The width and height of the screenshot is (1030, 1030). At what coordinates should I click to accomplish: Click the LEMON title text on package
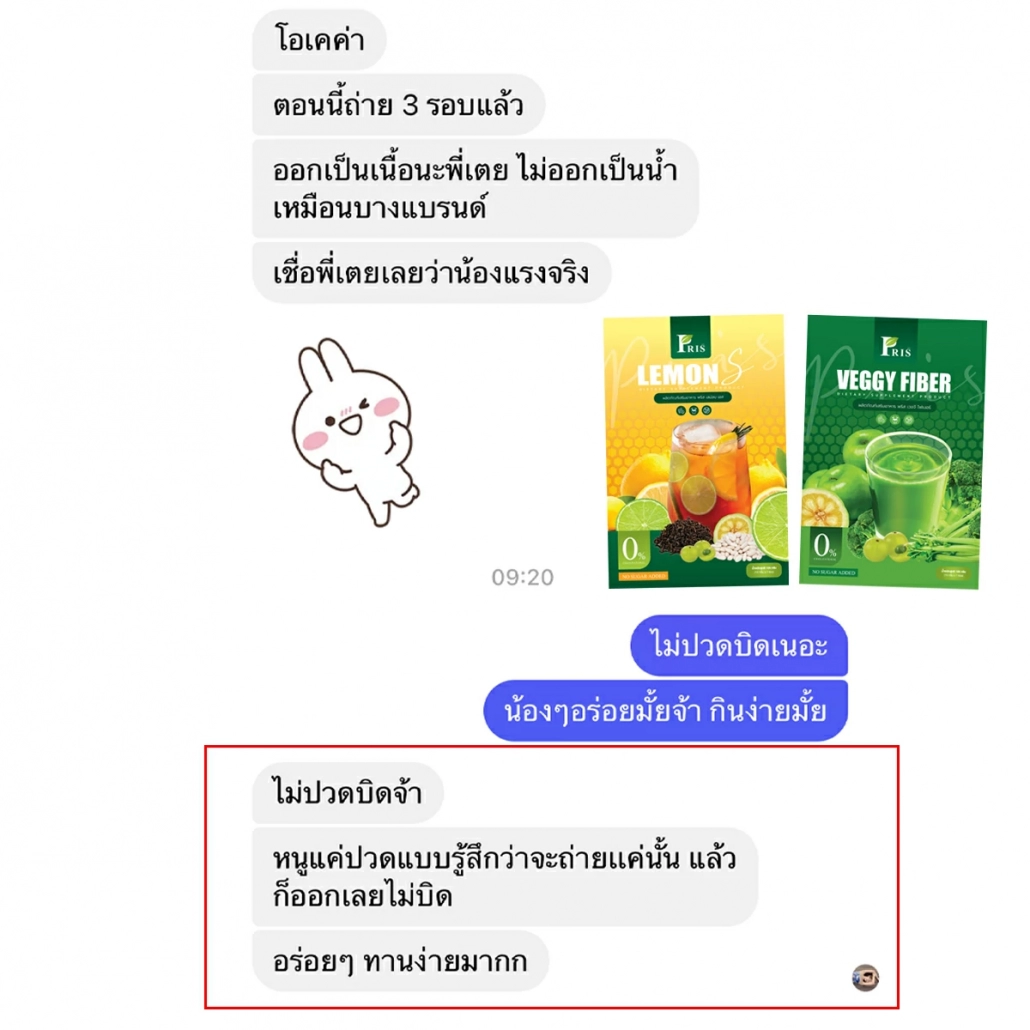pos(678,375)
